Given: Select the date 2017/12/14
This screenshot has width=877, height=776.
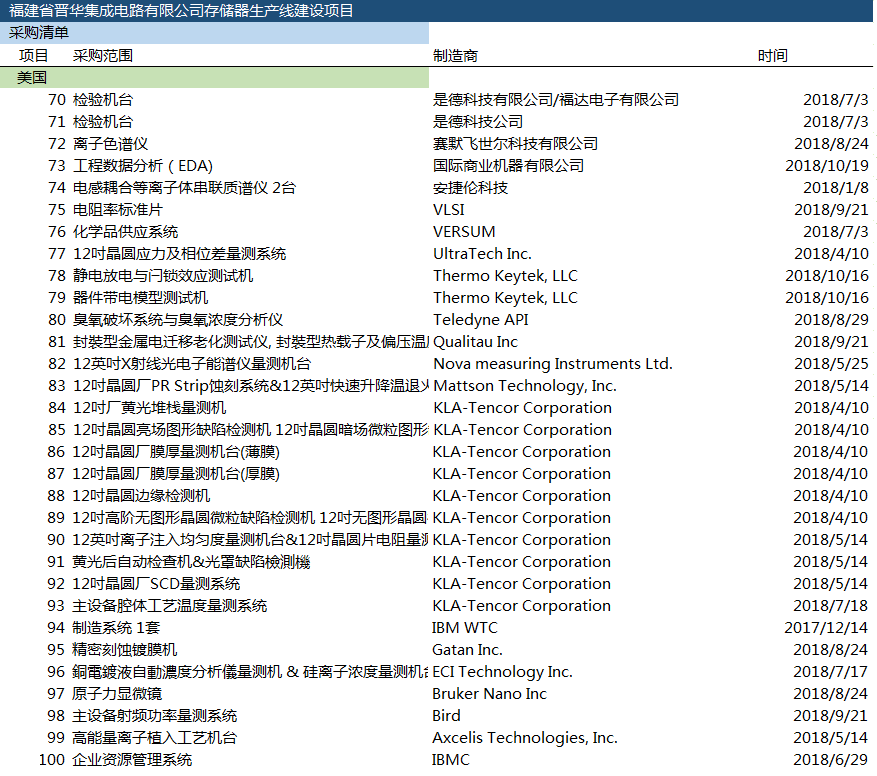Looking at the screenshot, I should [826, 628].
